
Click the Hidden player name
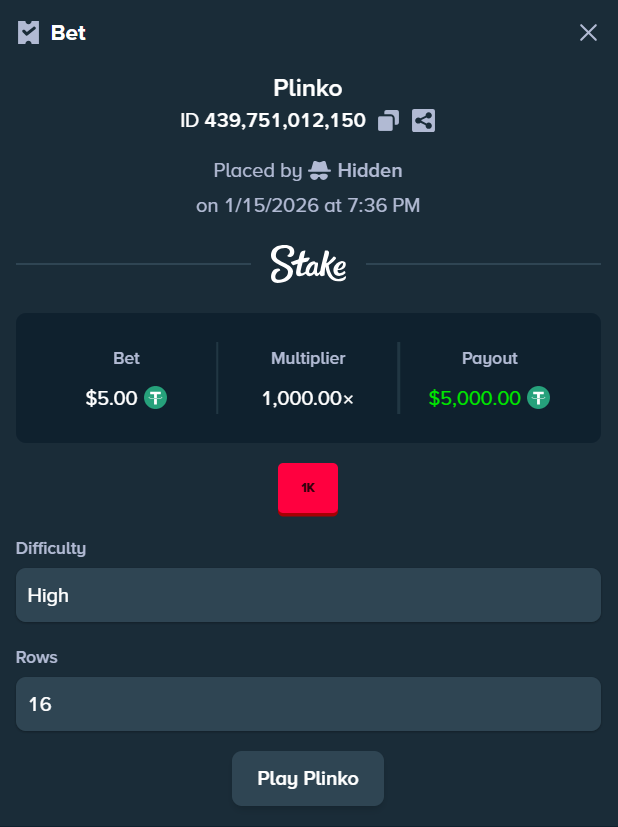click(x=370, y=170)
